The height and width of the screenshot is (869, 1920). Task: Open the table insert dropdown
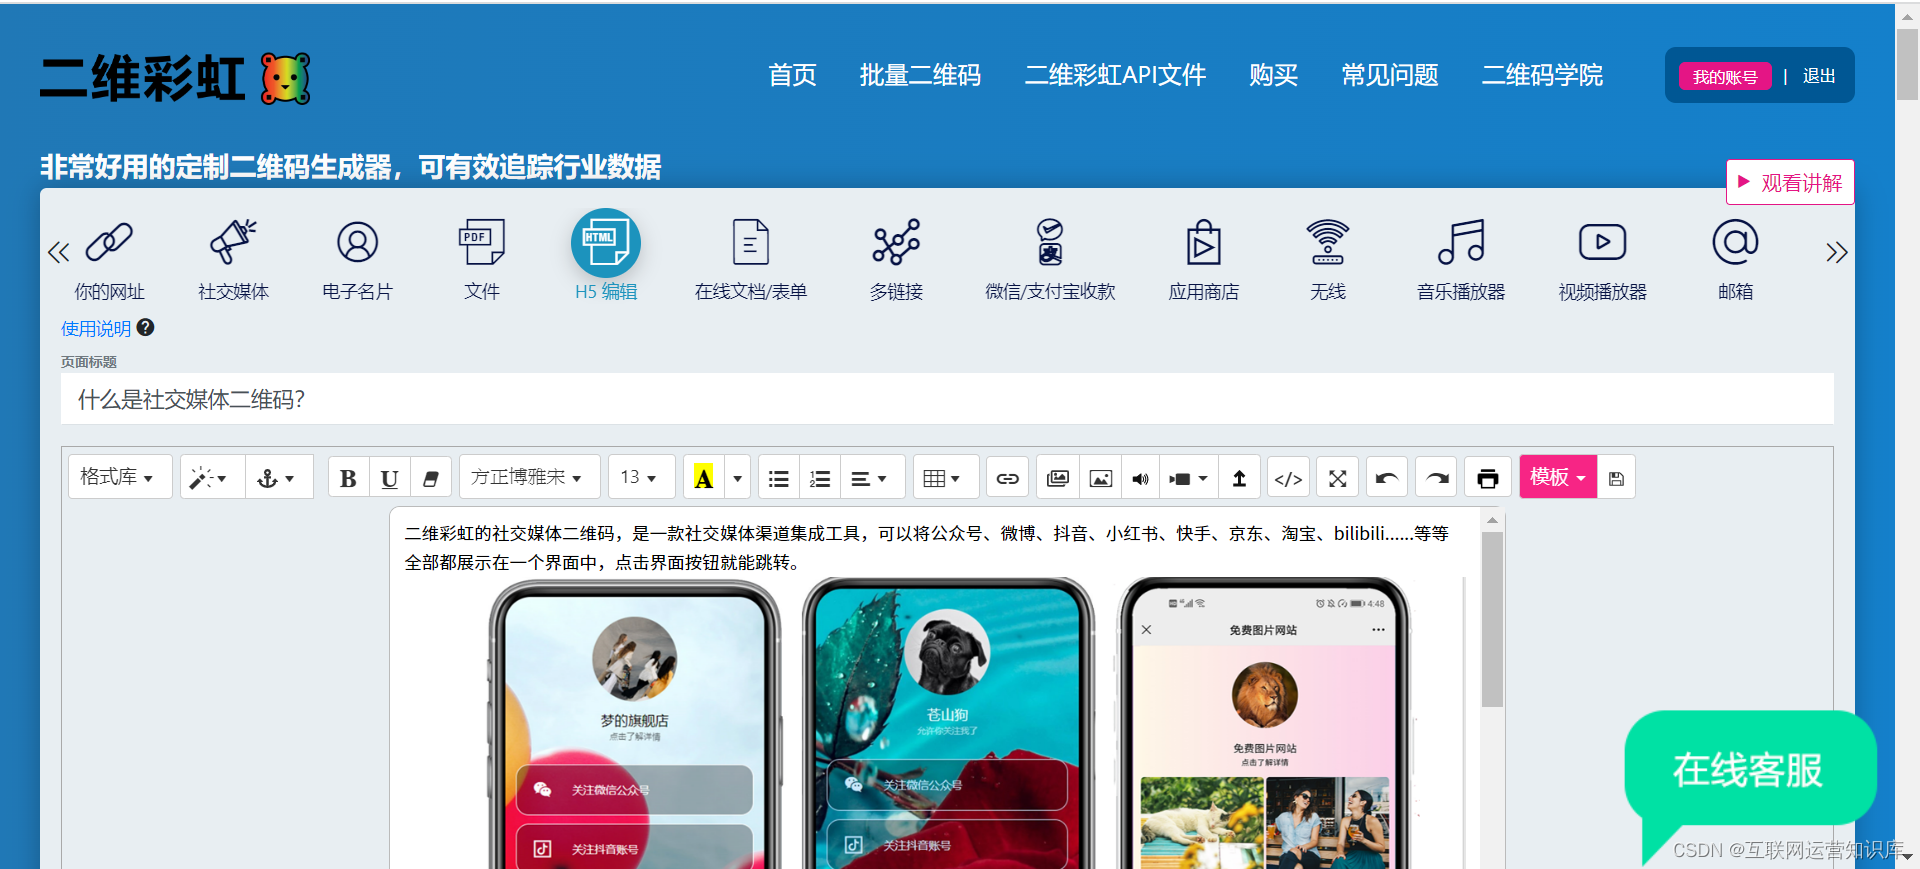[x=945, y=478]
